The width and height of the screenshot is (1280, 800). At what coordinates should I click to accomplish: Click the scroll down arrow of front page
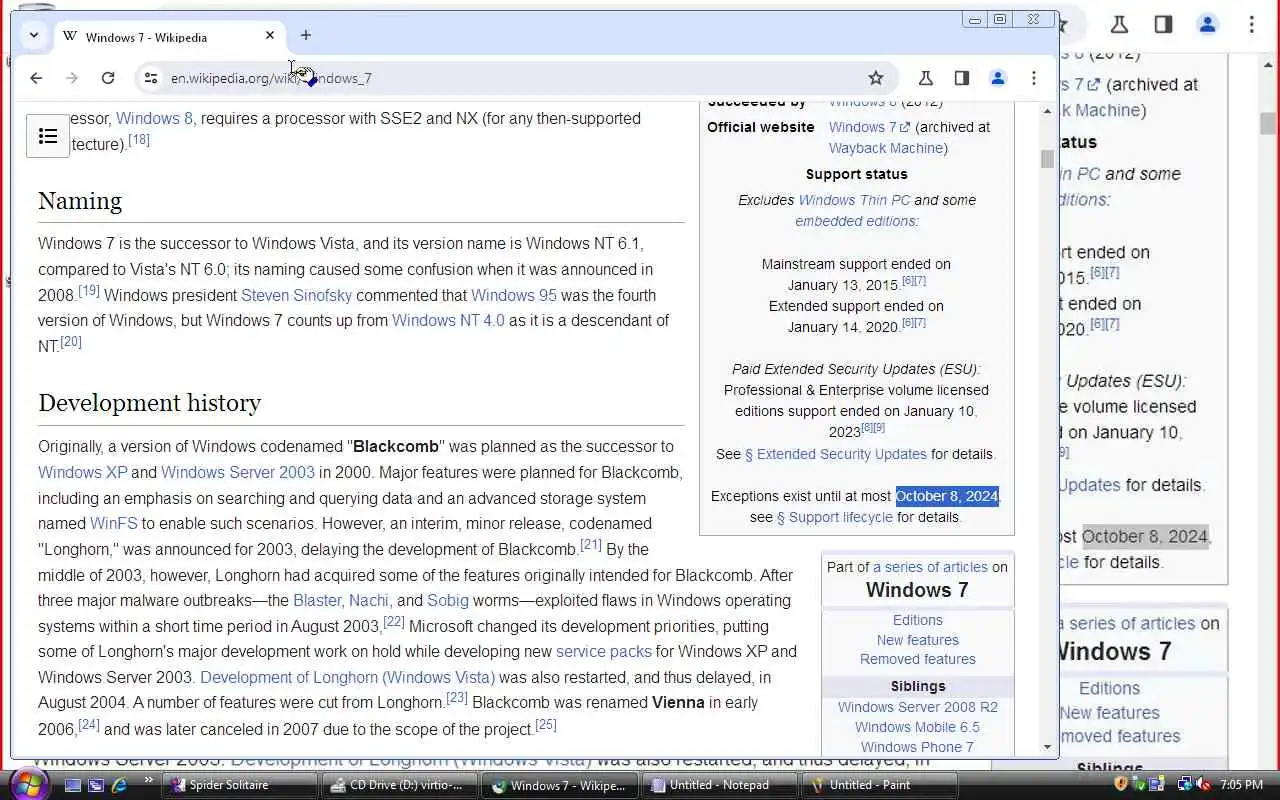click(x=1047, y=746)
